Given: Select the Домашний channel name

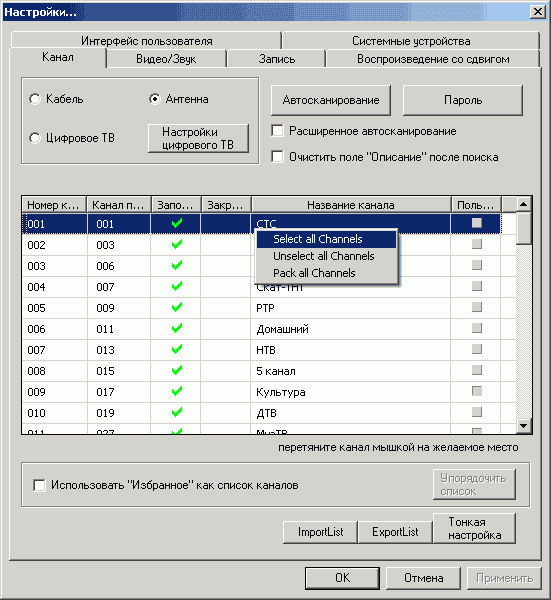Looking at the screenshot, I should click(282, 329).
